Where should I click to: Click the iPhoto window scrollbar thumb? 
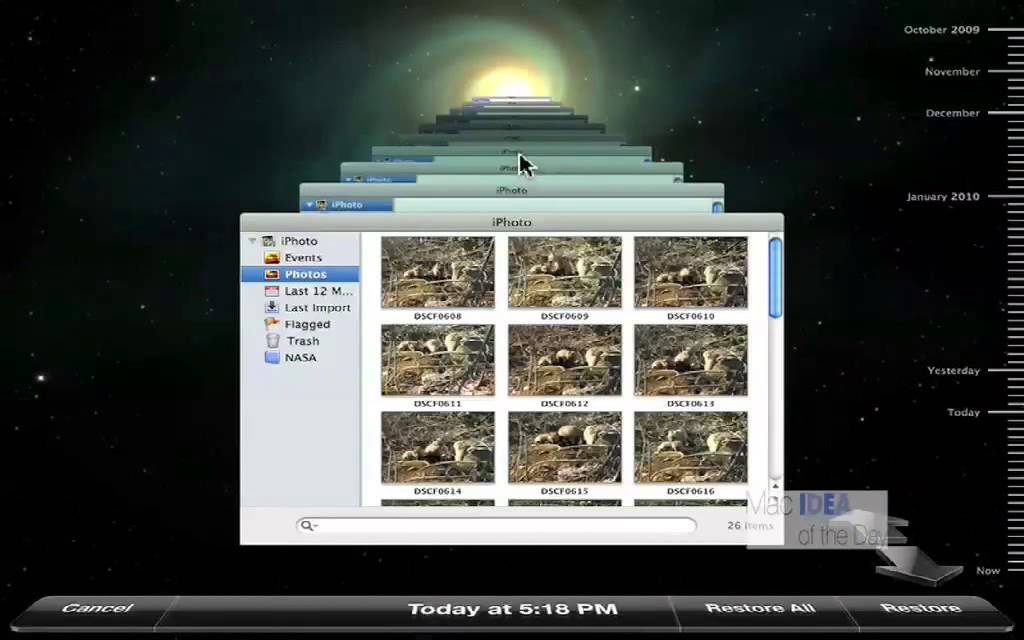coord(775,278)
